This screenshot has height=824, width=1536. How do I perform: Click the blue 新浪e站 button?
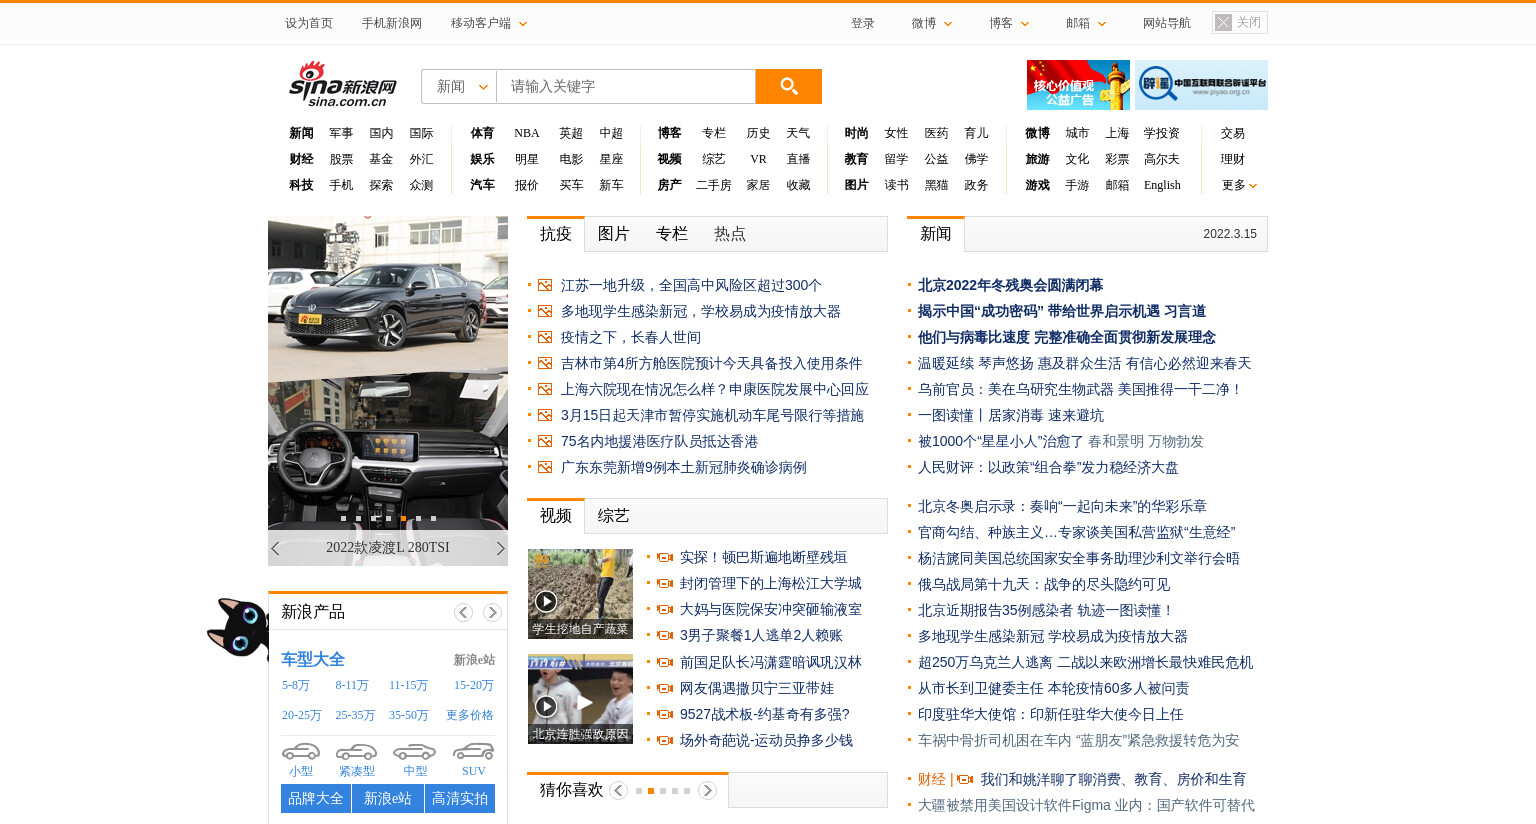(388, 798)
